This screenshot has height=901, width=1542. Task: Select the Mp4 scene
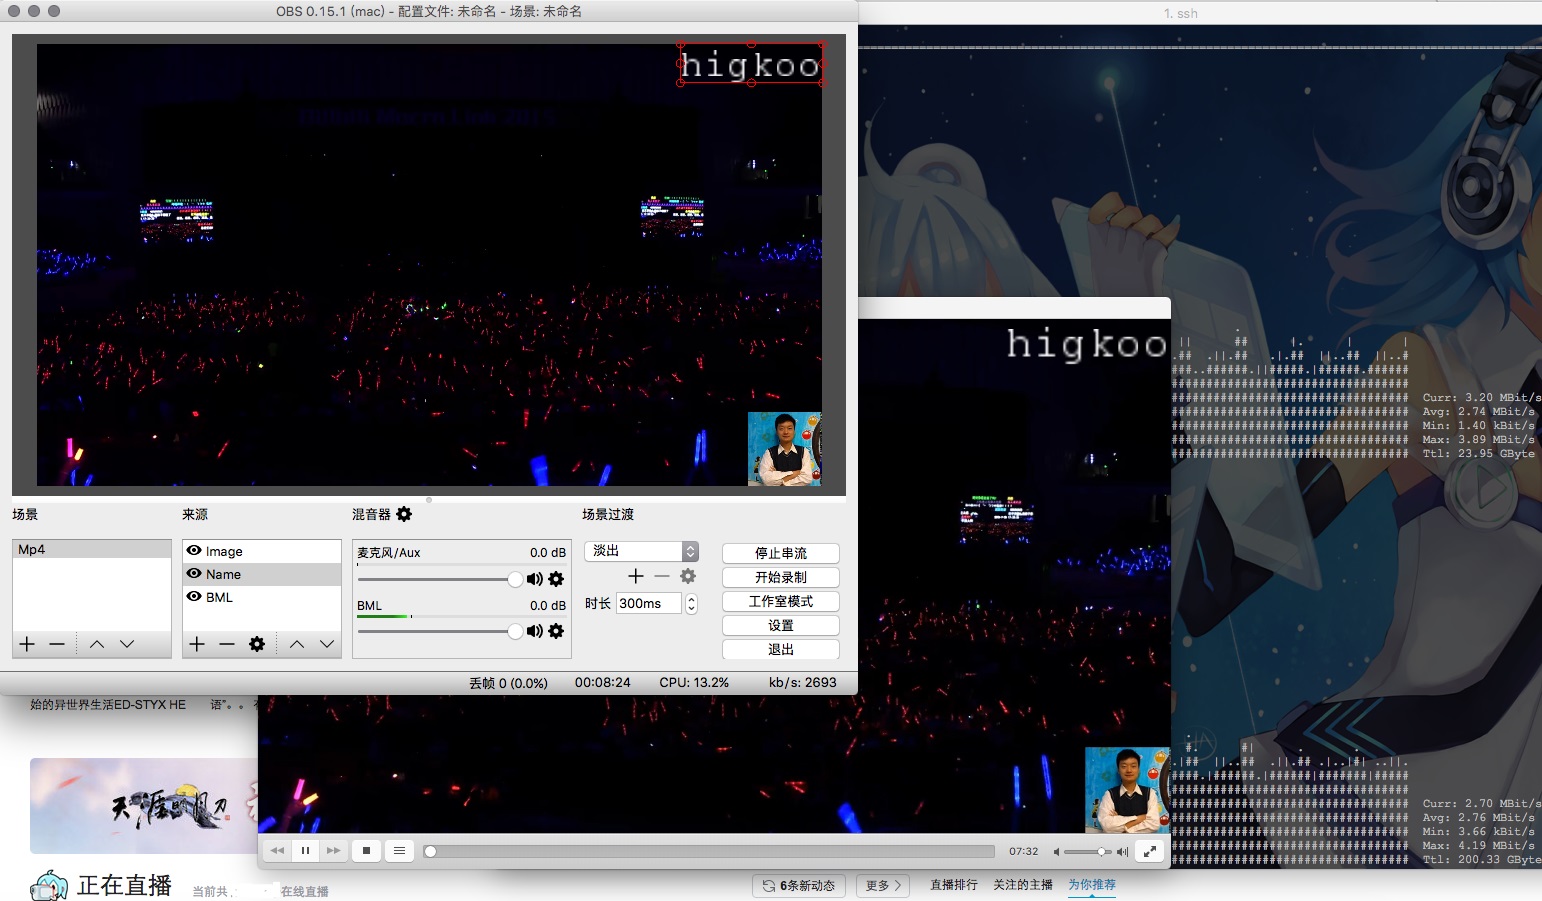92,549
